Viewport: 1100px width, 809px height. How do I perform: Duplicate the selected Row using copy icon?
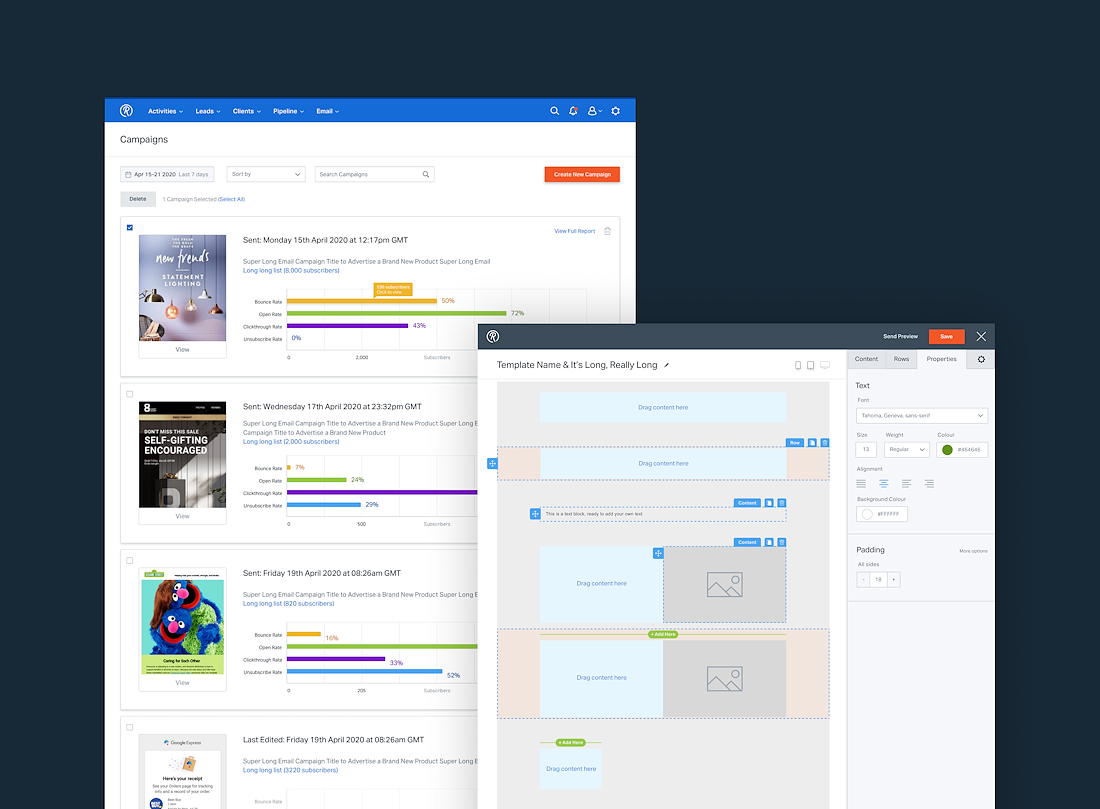[x=812, y=443]
